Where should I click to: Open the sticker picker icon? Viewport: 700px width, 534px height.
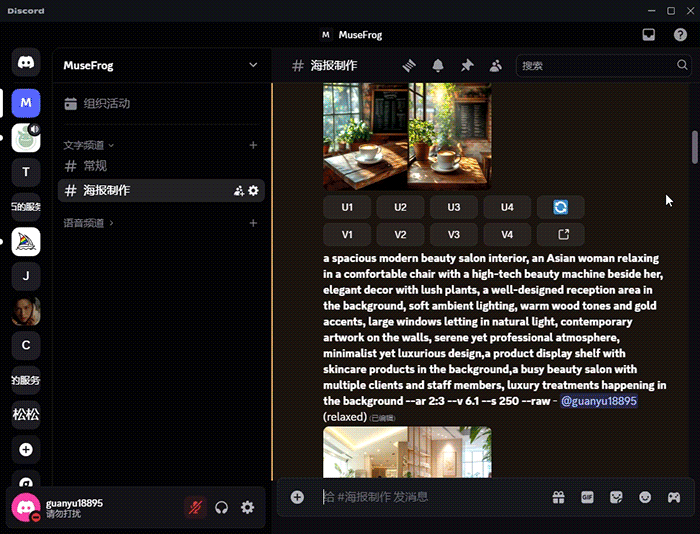tap(616, 497)
